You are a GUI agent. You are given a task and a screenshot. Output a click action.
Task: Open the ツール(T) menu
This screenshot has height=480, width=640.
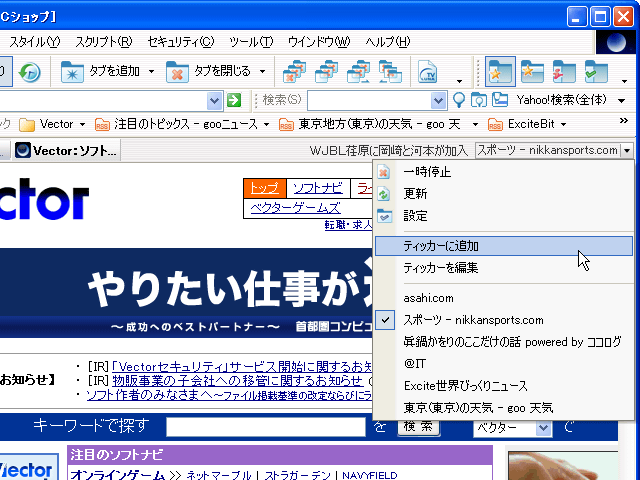click(x=251, y=42)
